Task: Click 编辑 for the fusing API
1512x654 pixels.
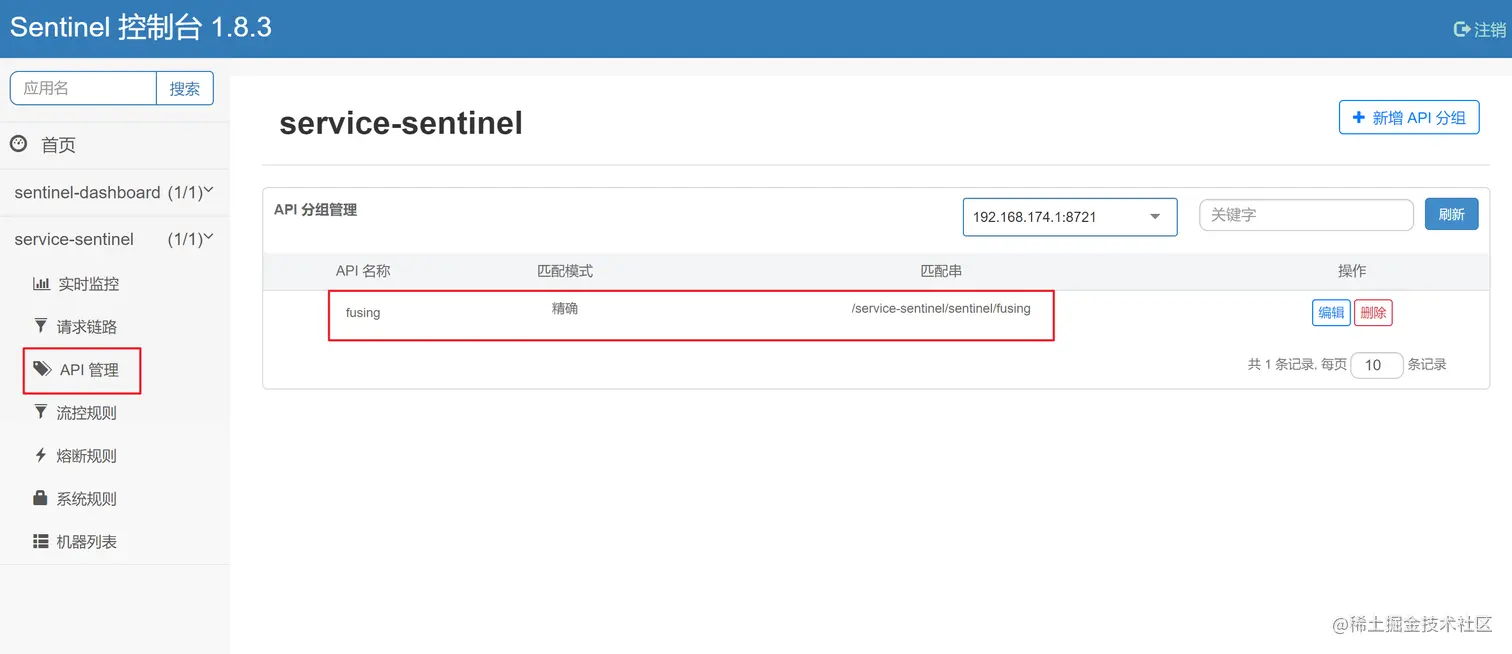Action: point(1331,312)
